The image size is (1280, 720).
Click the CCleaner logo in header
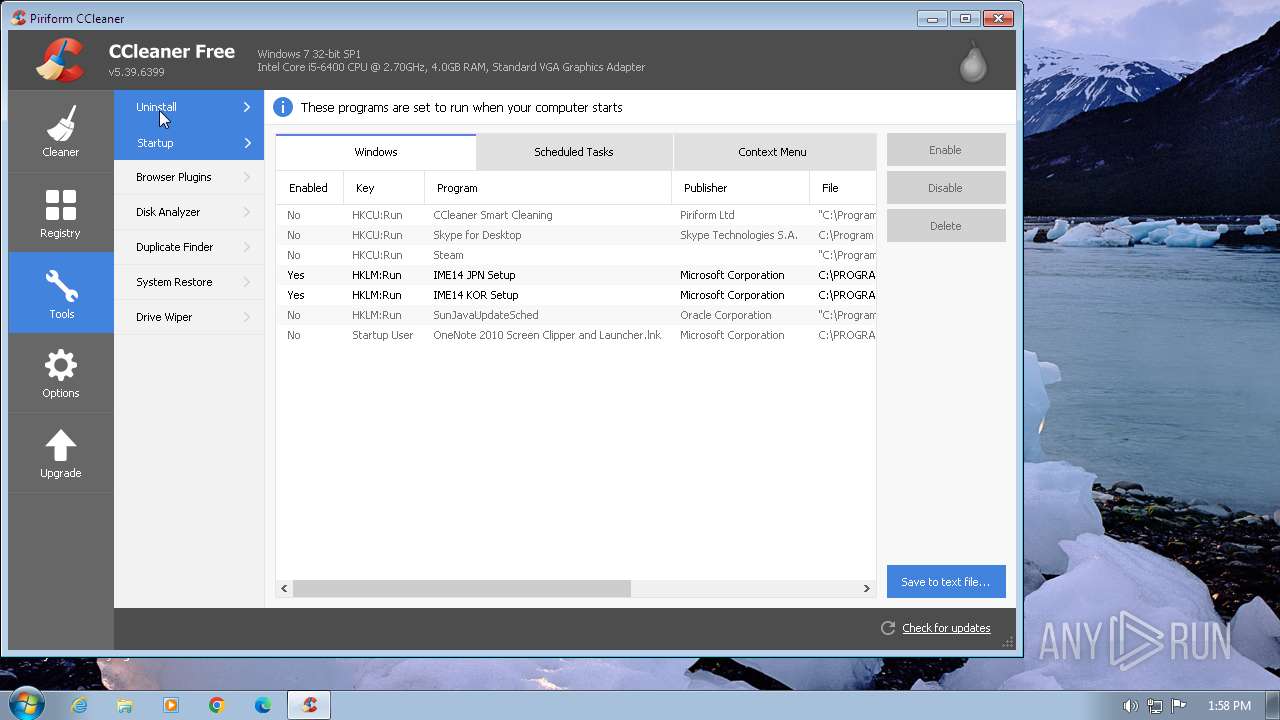[60, 59]
